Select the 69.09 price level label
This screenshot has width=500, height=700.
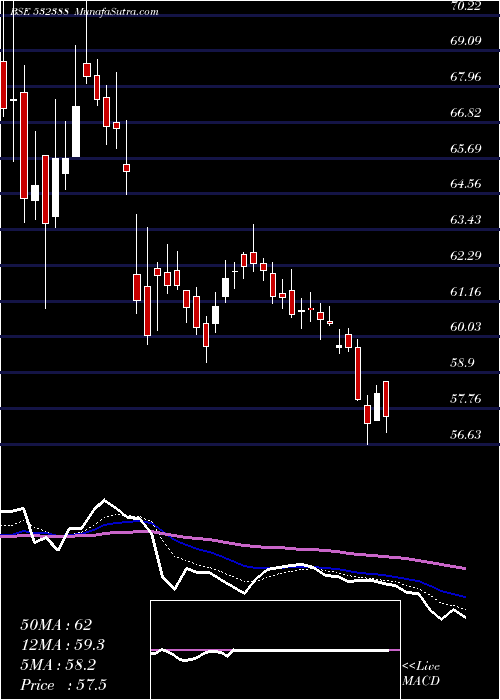click(x=464, y=41)
